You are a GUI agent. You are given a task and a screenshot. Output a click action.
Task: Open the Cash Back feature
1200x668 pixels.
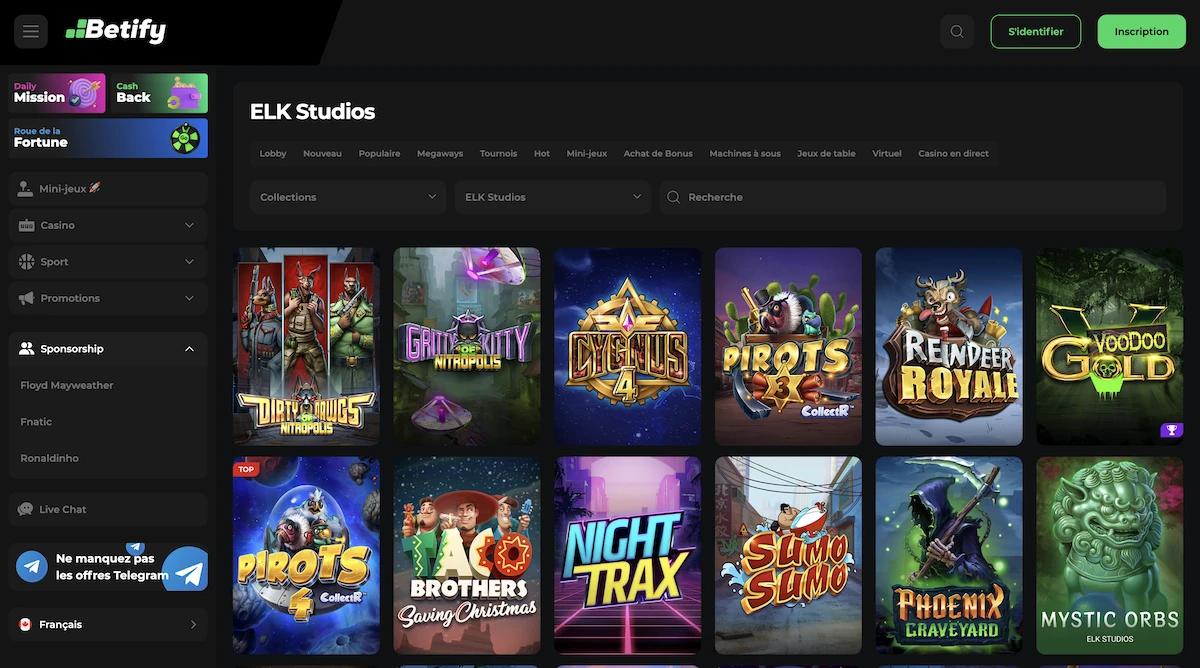160,92
